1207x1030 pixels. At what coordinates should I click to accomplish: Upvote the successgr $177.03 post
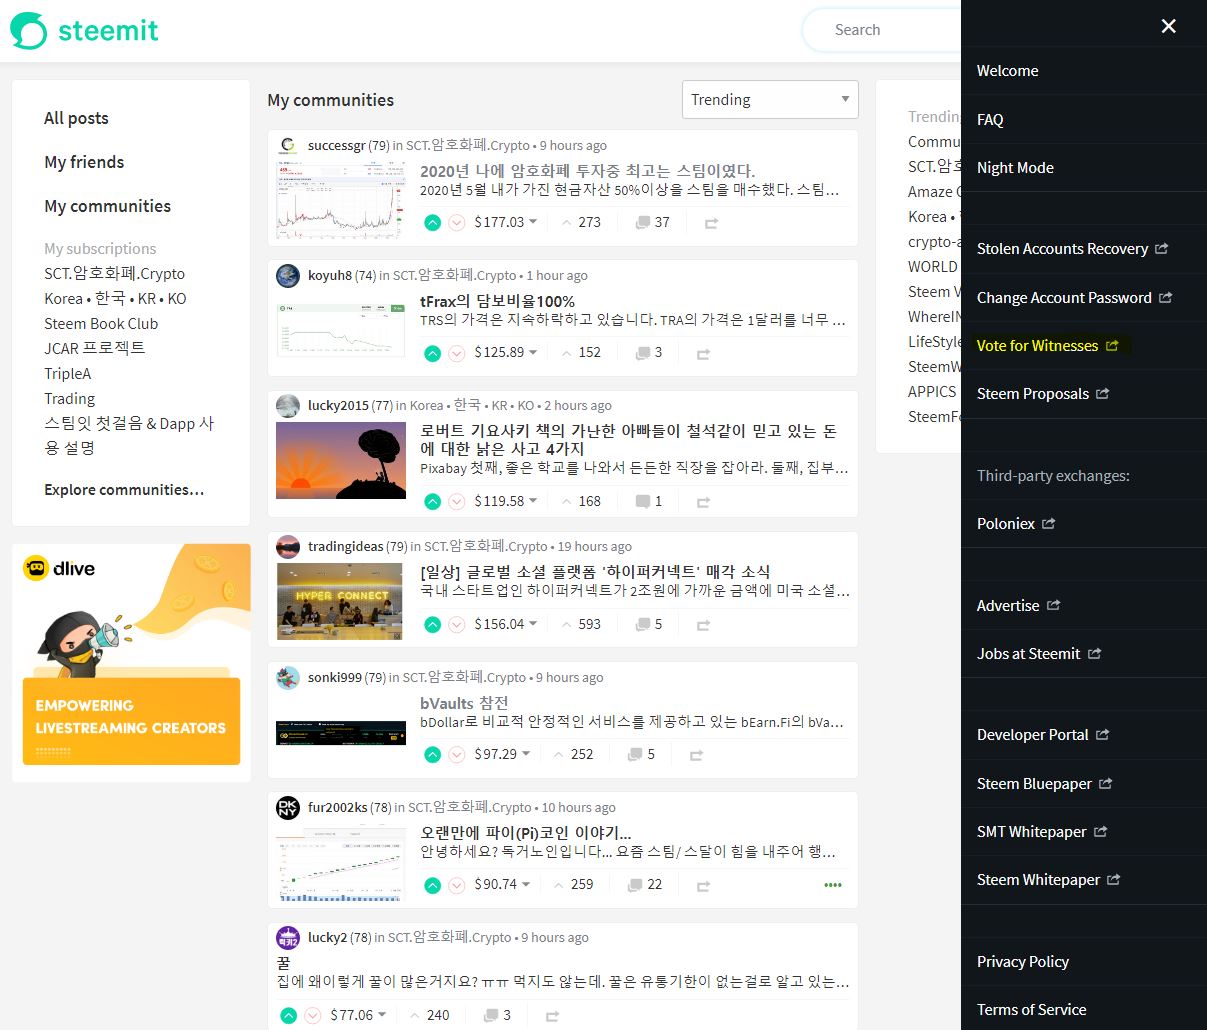[x=432, y=222]
